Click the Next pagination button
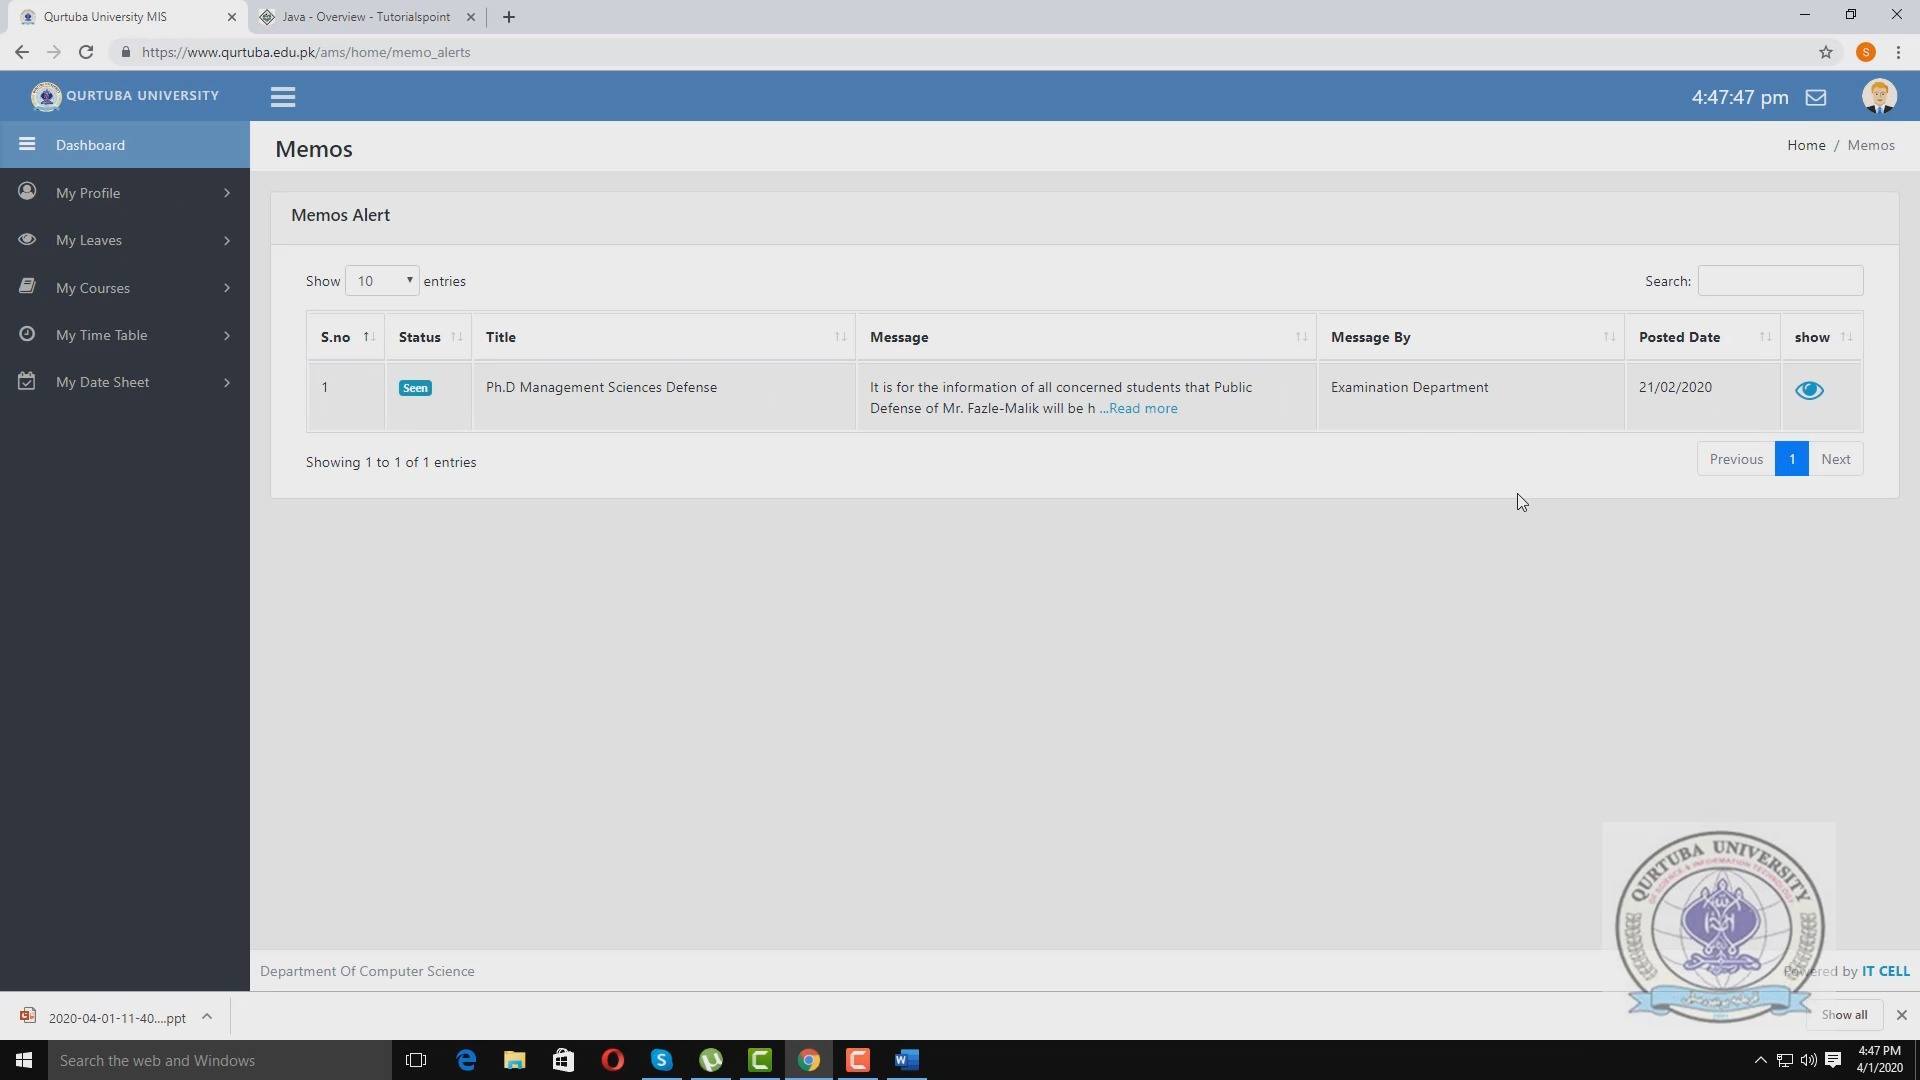 click(1836, 459)
